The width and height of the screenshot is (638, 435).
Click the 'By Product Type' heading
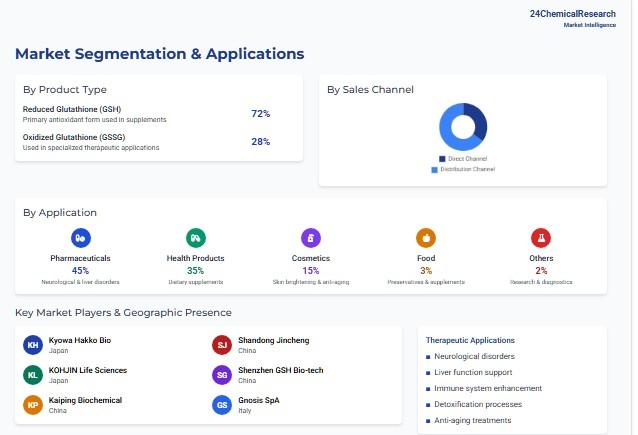click(x=65, y=90)
